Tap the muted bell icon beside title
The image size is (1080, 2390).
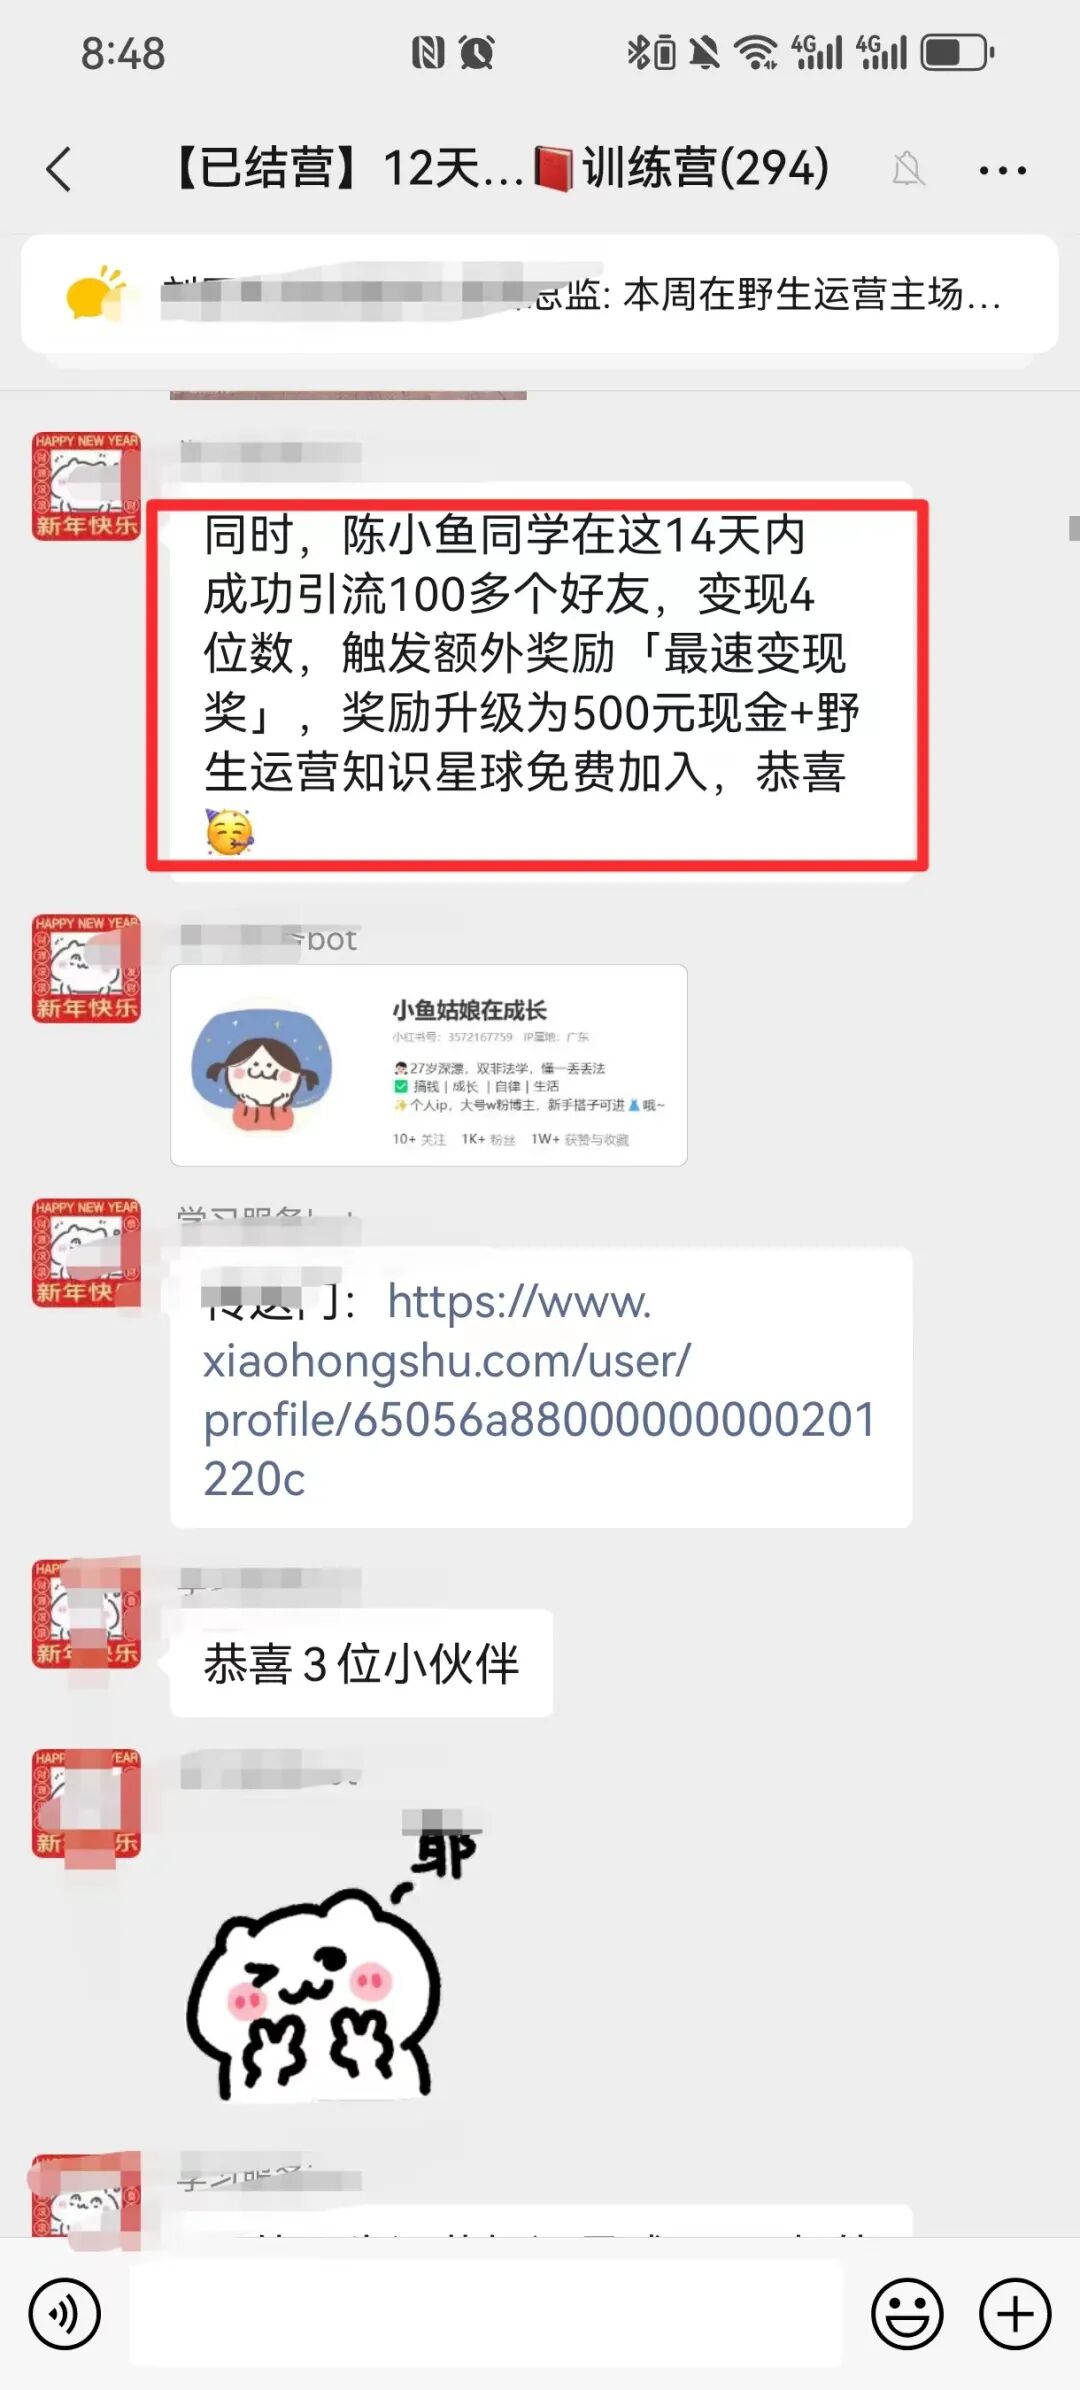[x=908, y=169]
